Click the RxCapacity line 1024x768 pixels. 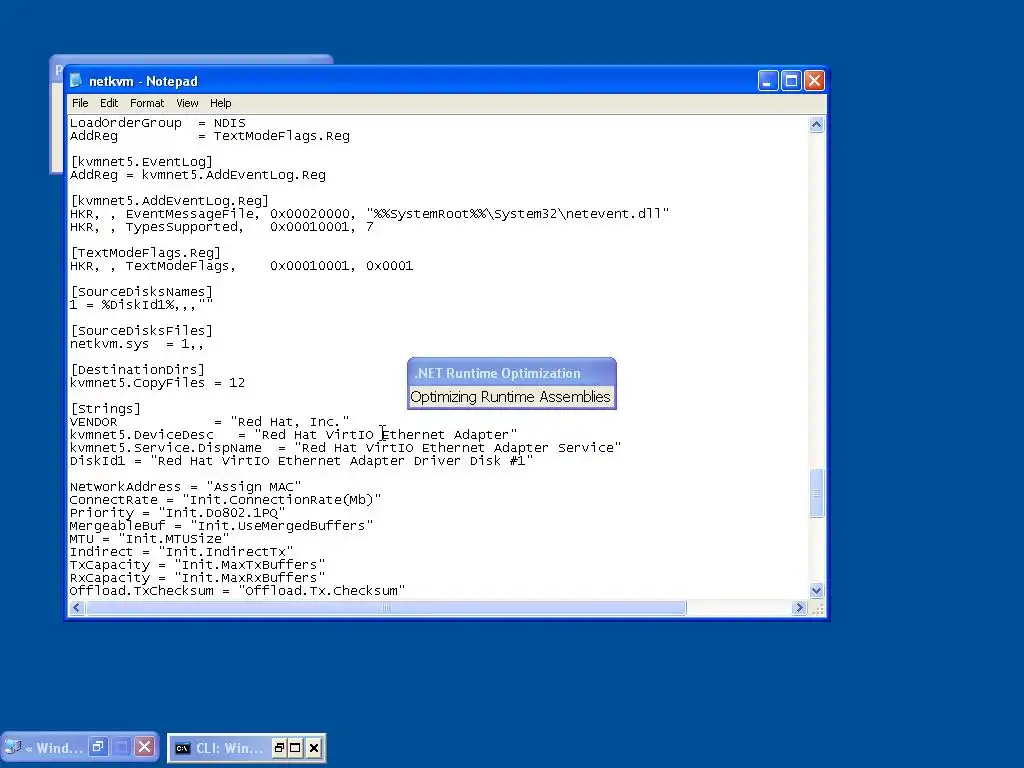pyautogui.click(x=197, y=578)
